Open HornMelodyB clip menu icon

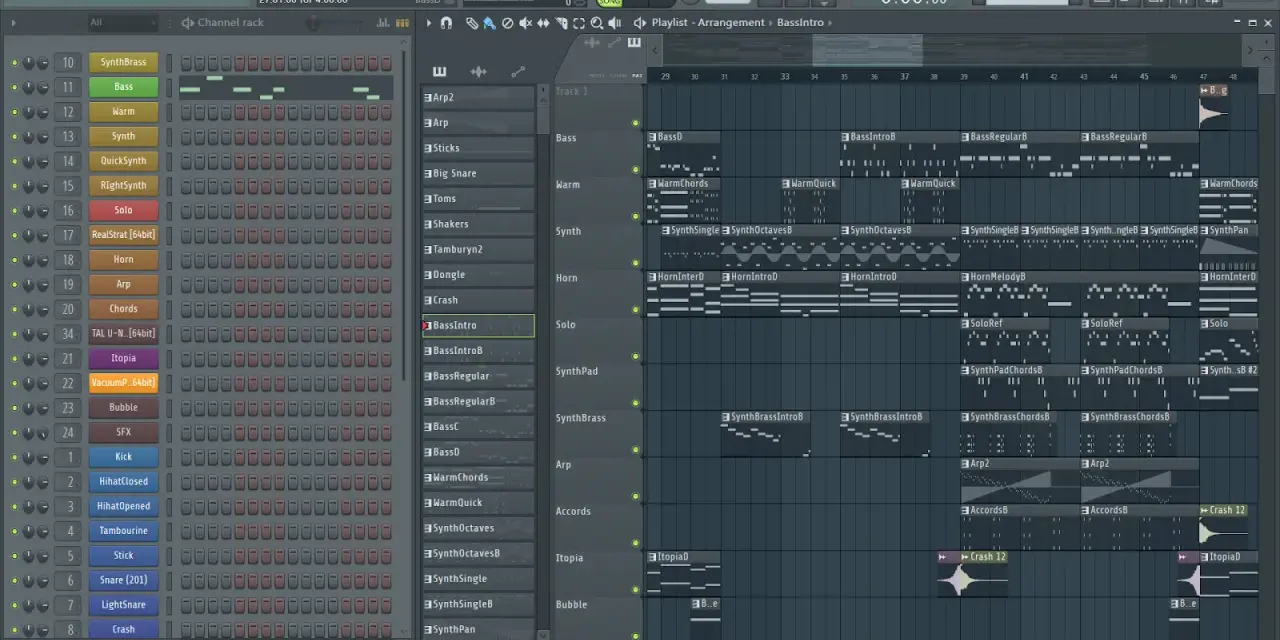pyautogui.click(x=965, y=277)
